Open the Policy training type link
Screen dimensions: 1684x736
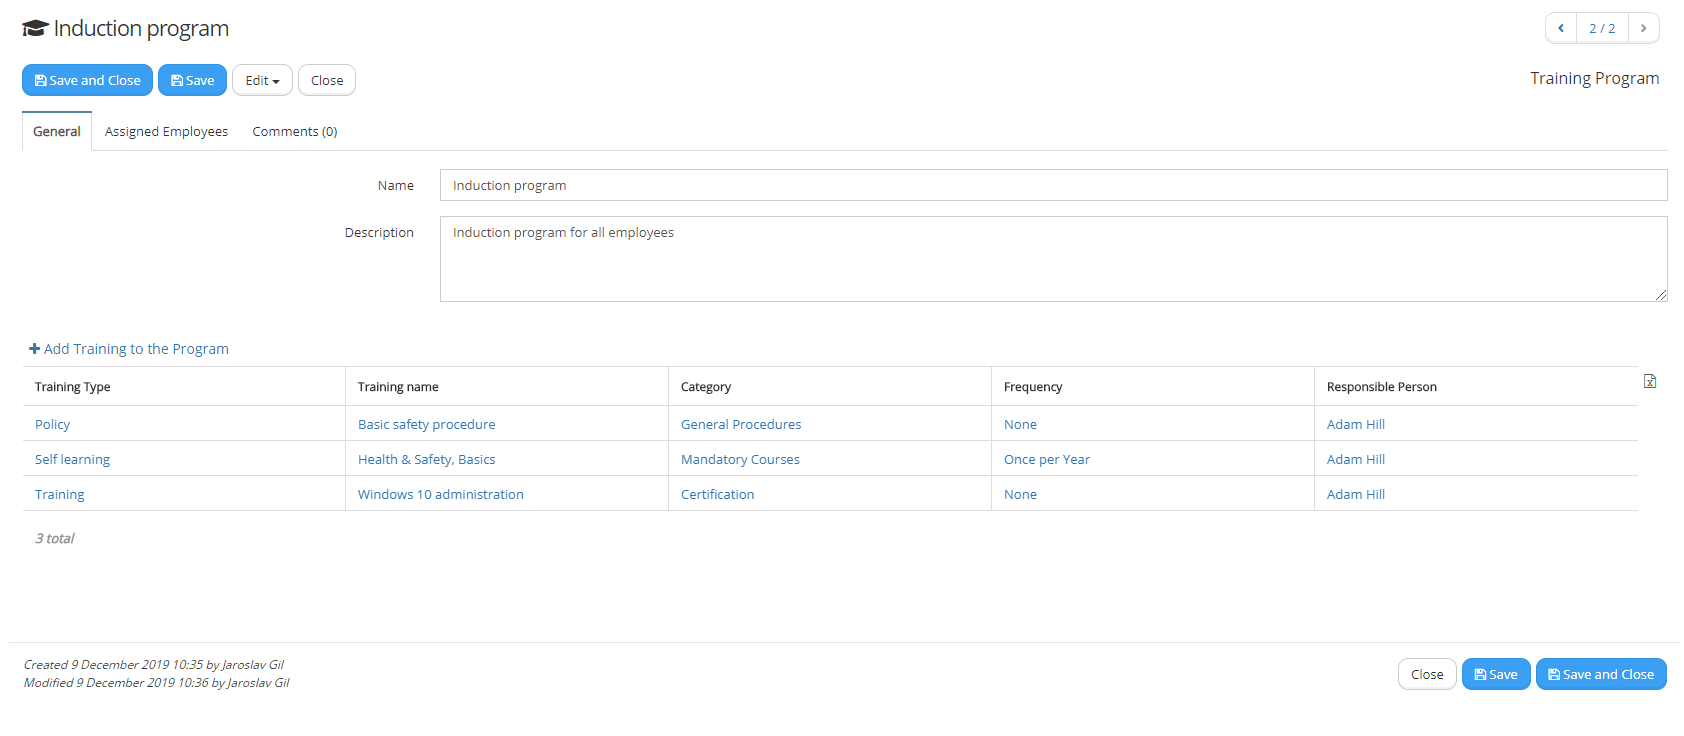(x=52, y=424)
